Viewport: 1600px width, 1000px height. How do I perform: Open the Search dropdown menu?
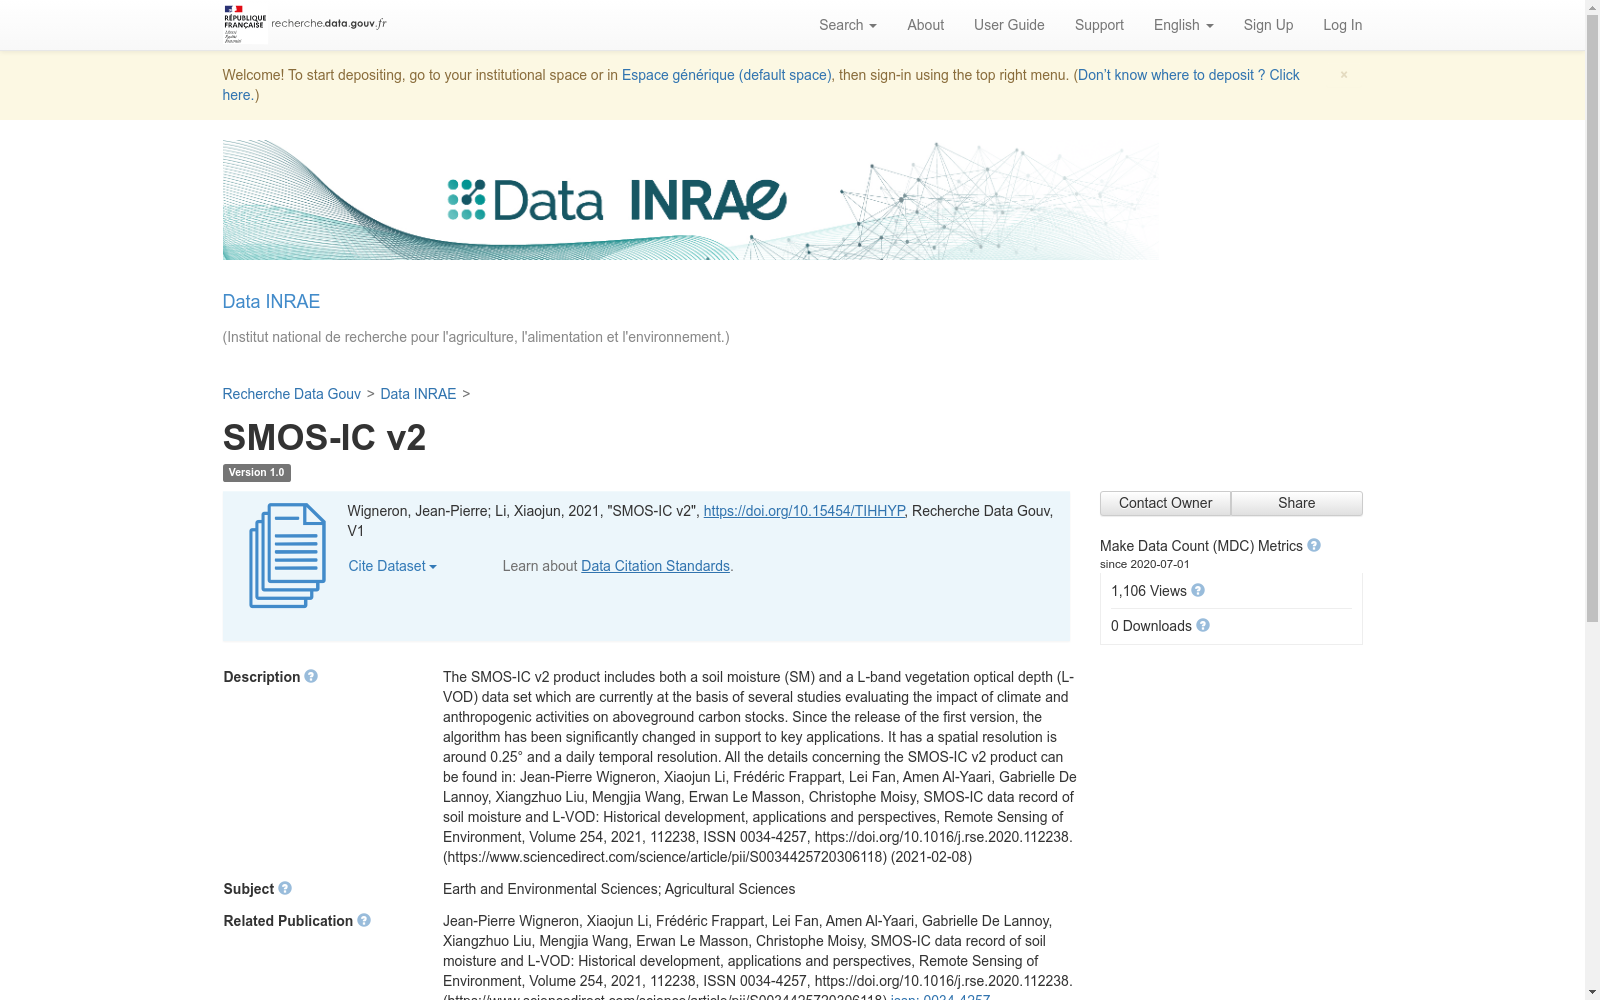846,25
